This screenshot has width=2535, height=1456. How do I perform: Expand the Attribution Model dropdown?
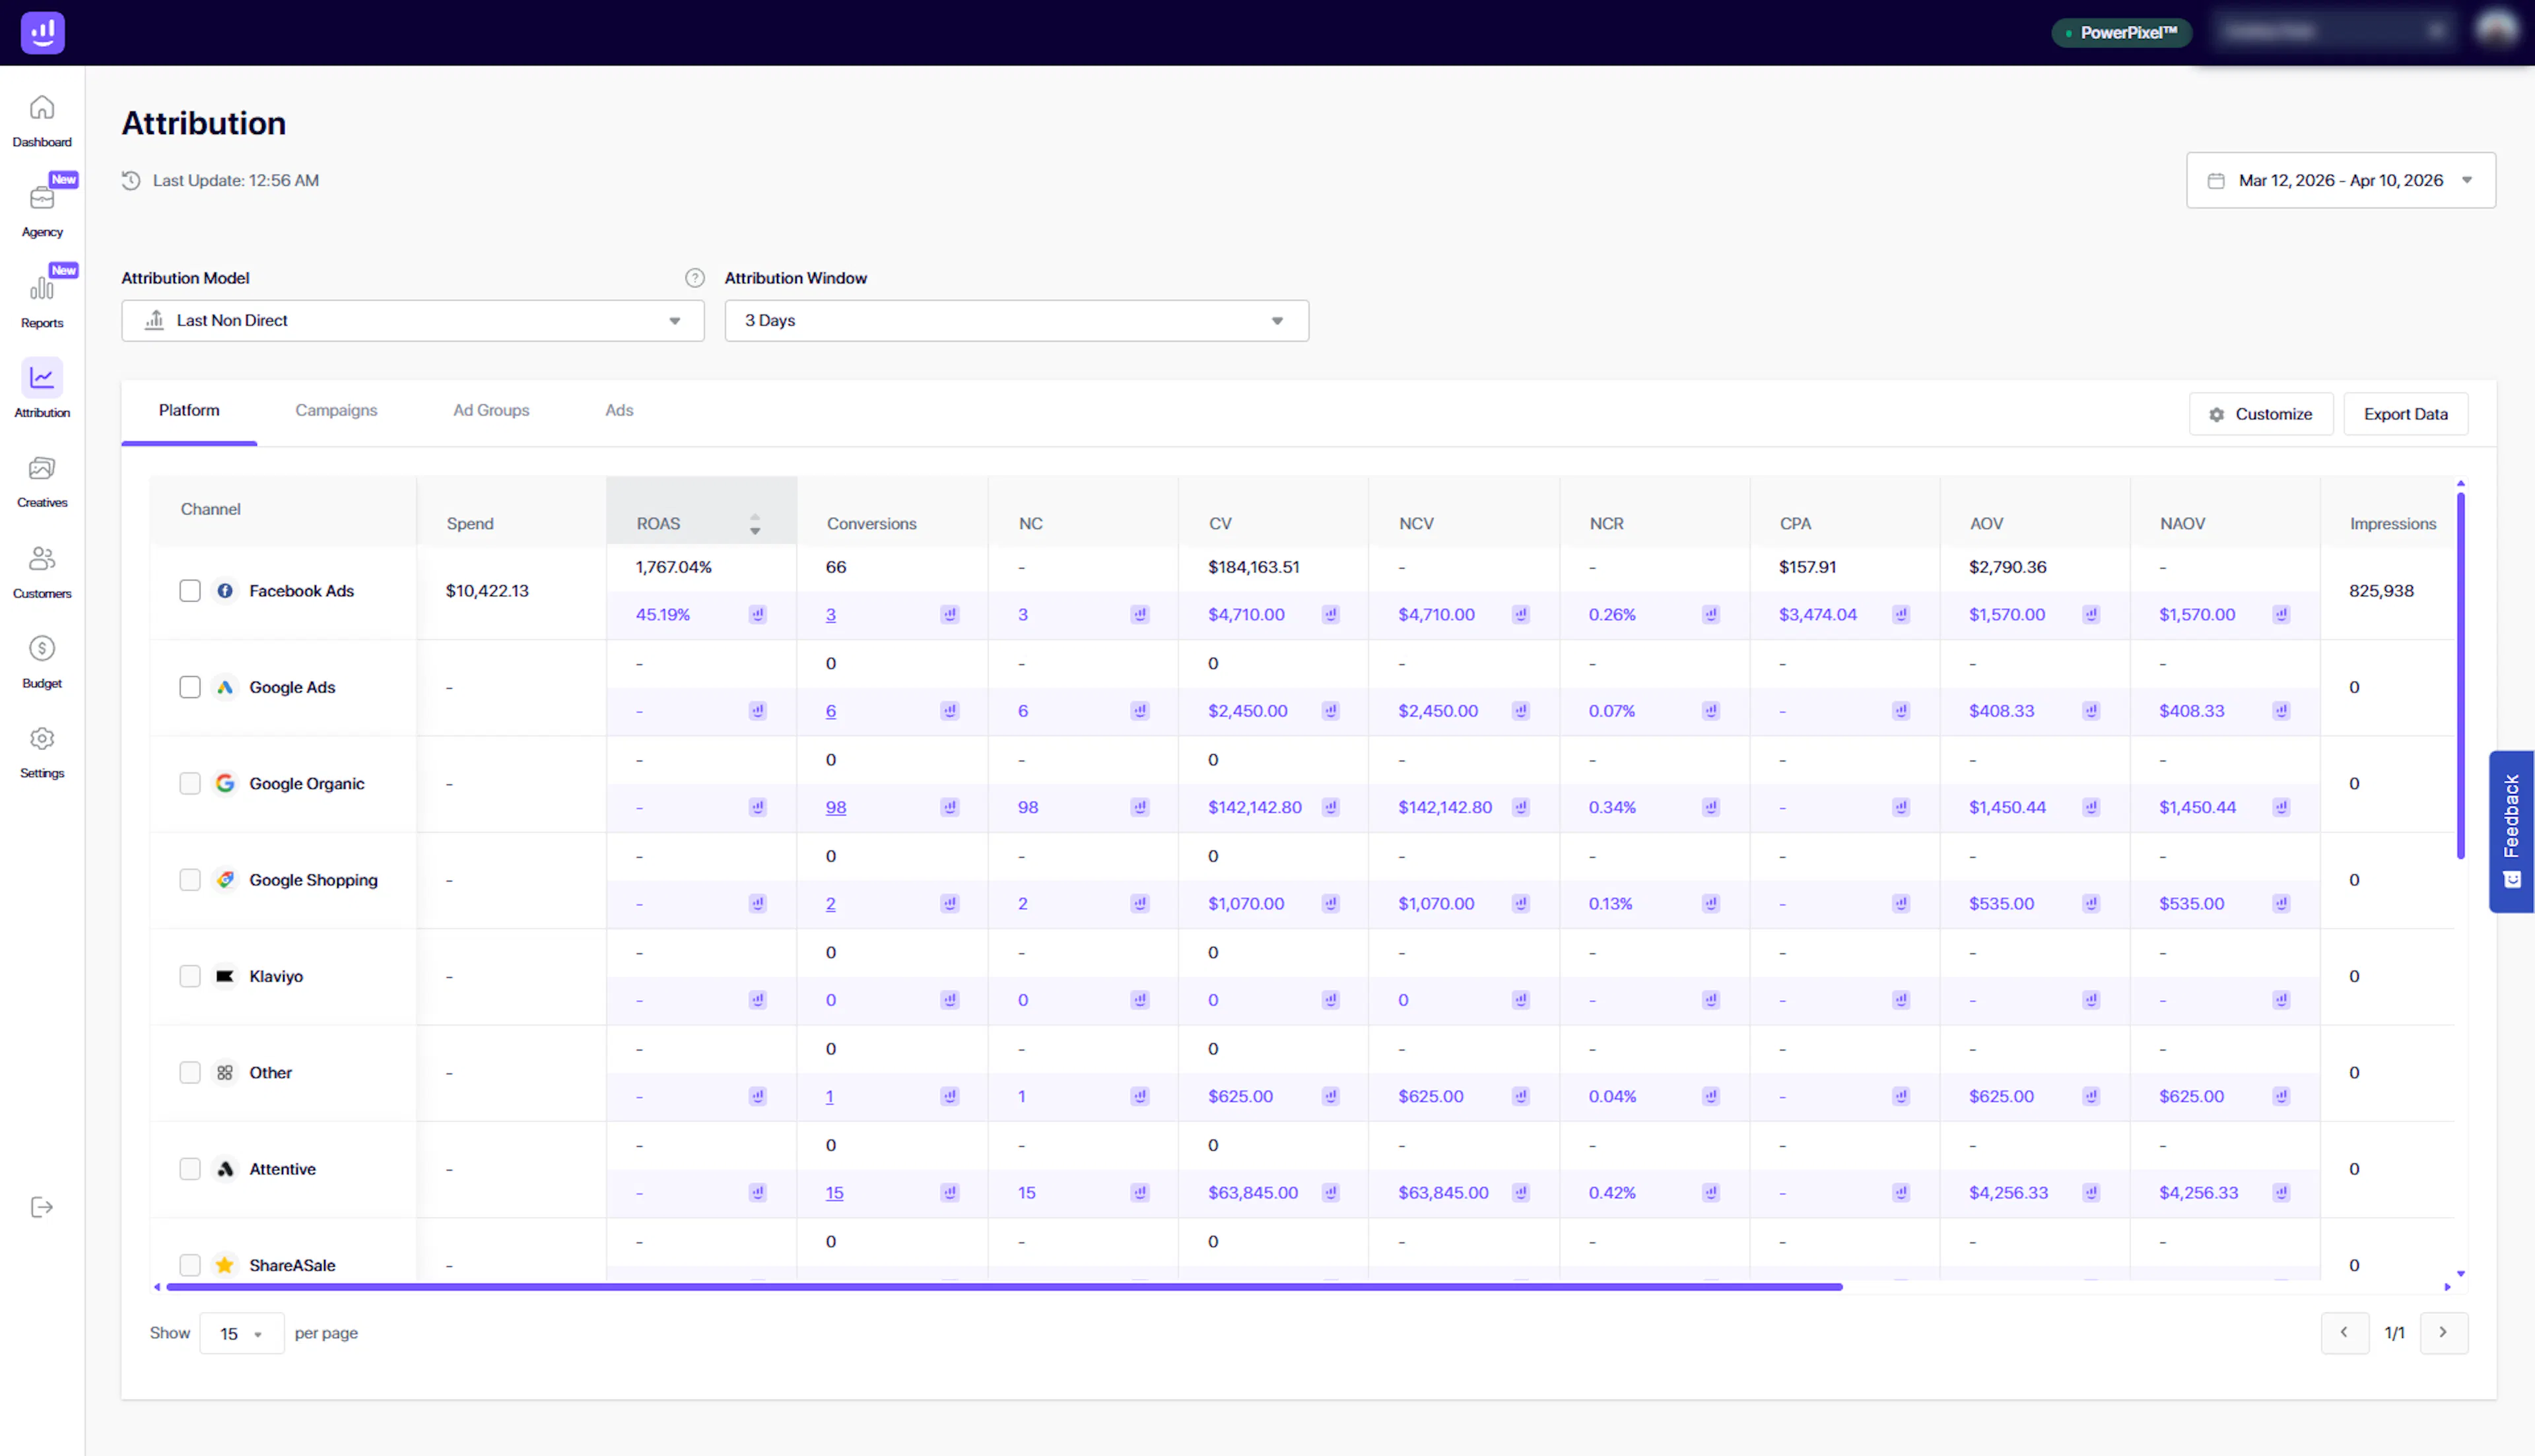412,321
